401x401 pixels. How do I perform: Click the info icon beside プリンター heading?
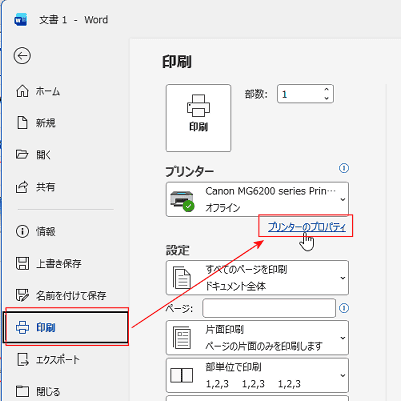(344, 168)
